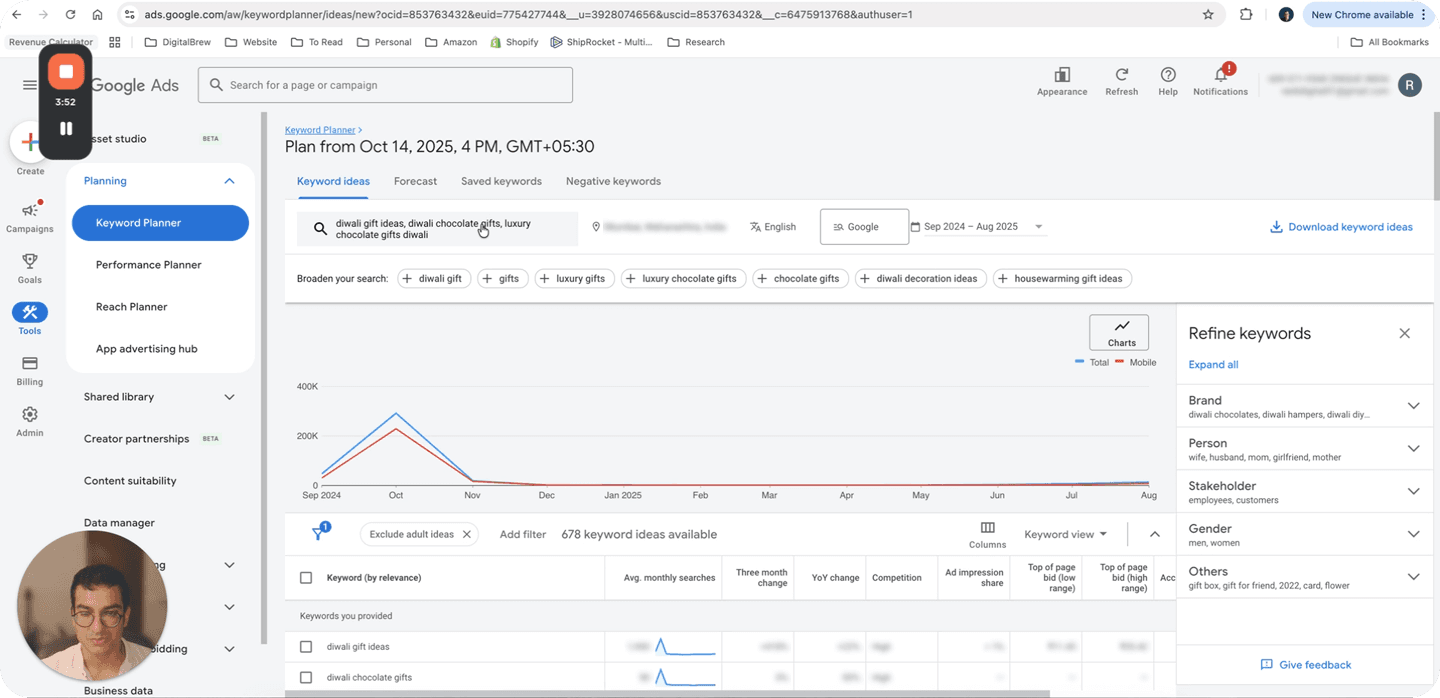
Task: Open the Columns selector
Action: point(987,535)
